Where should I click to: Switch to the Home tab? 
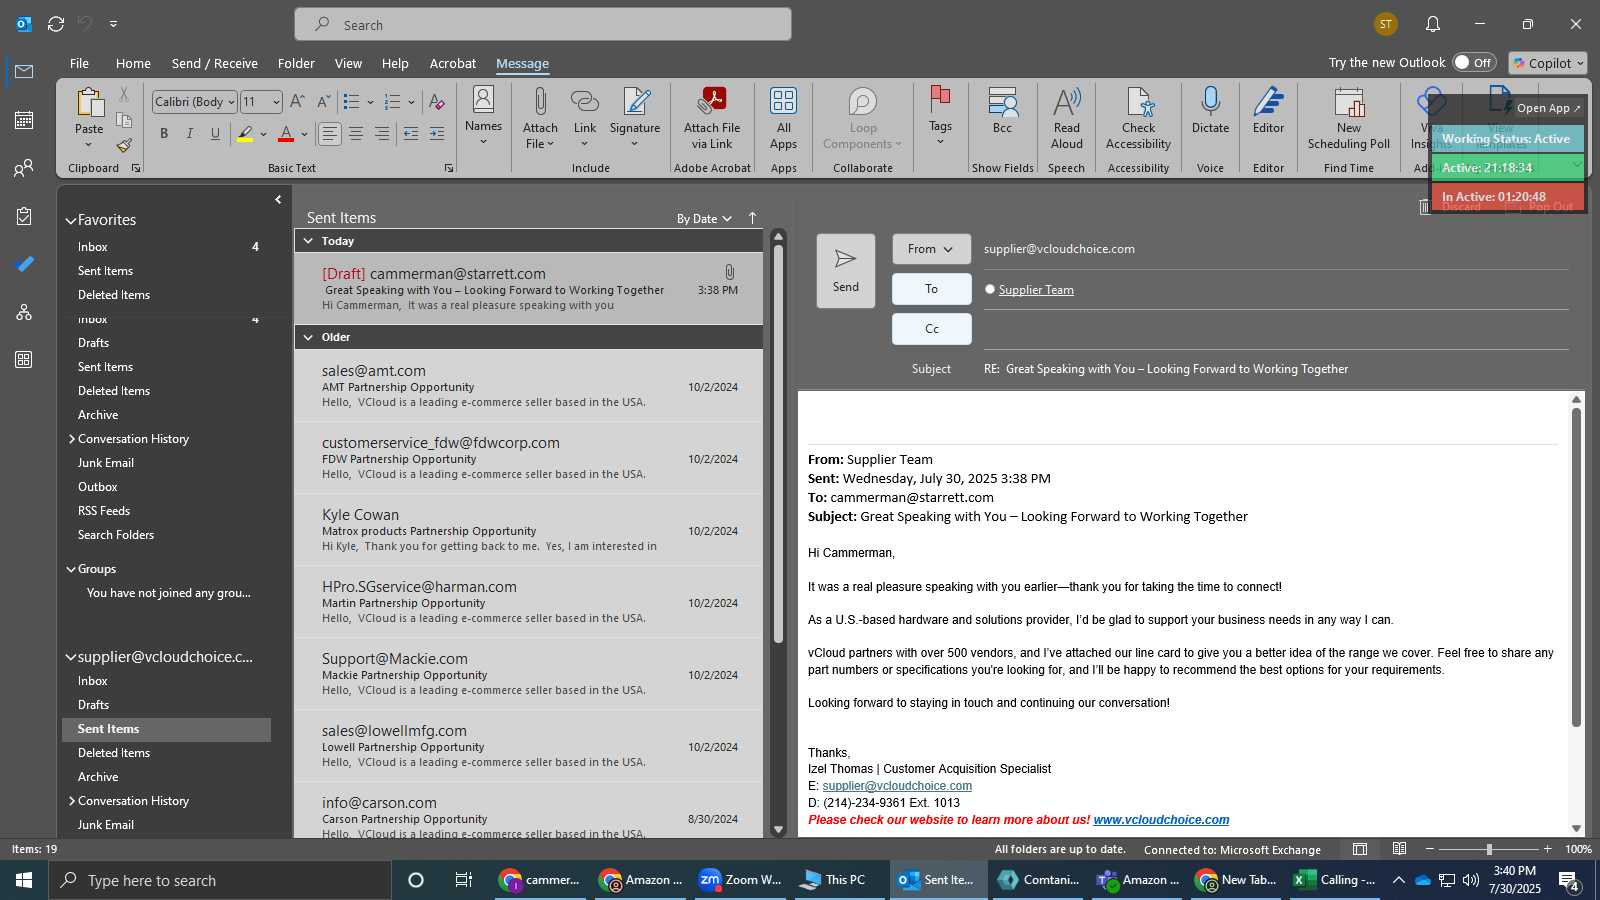tap(133, 63)
